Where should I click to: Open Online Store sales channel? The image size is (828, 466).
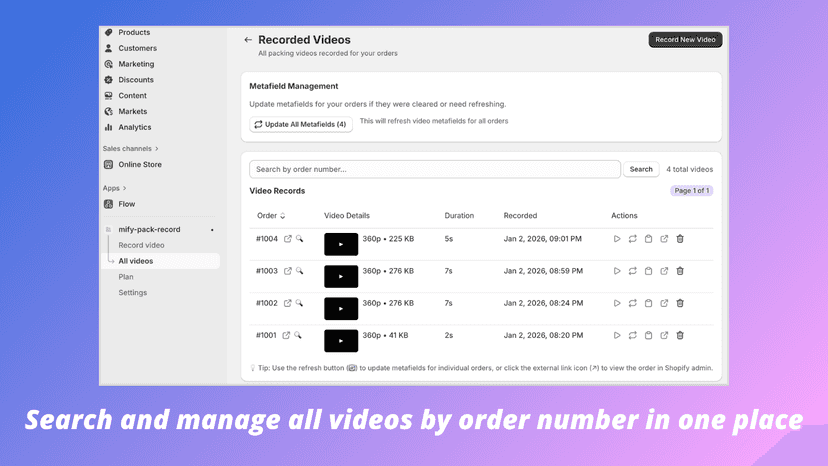[140, 164]
